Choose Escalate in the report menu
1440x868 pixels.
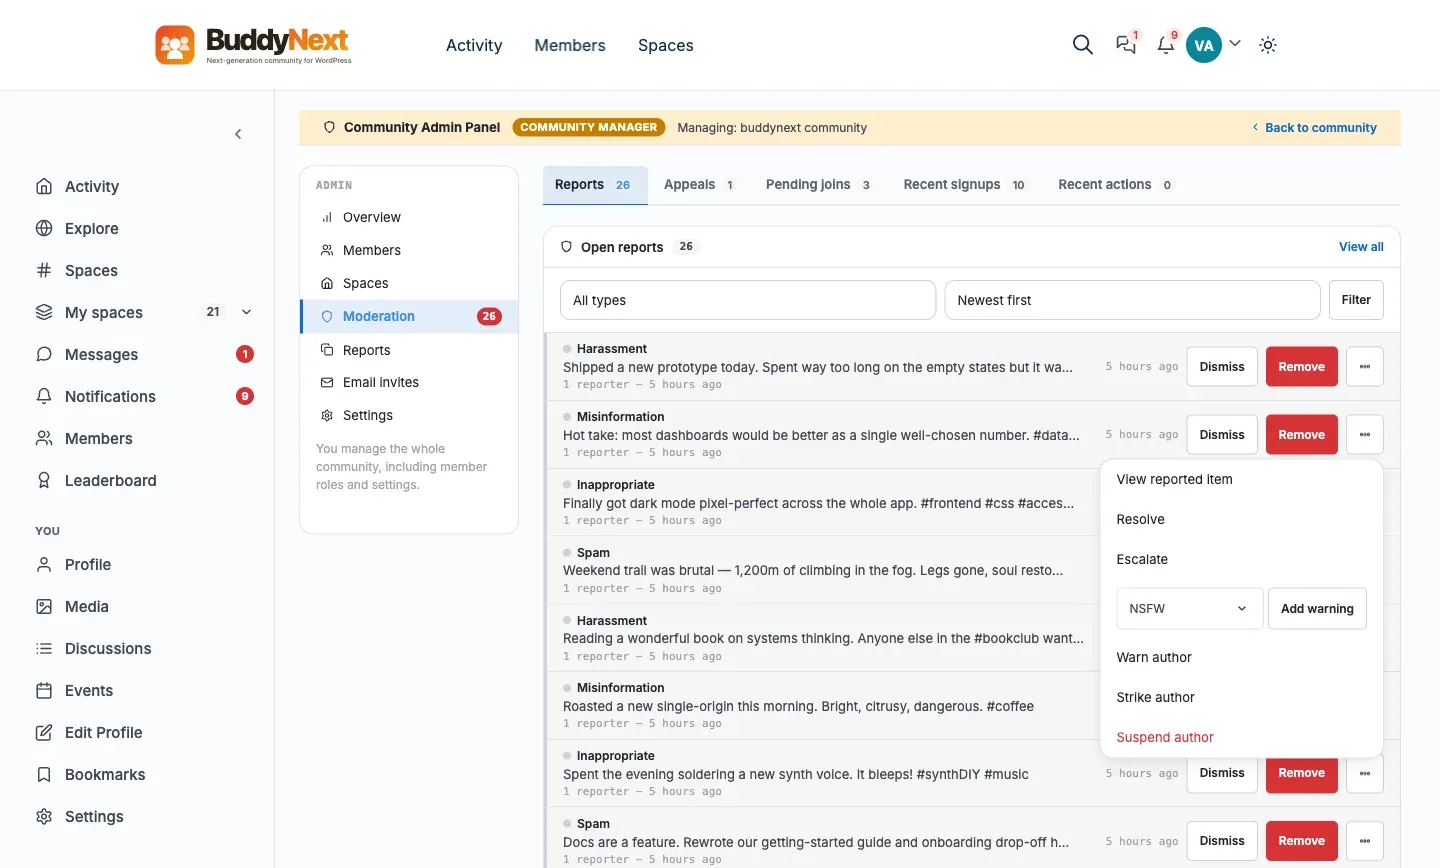1241,559
